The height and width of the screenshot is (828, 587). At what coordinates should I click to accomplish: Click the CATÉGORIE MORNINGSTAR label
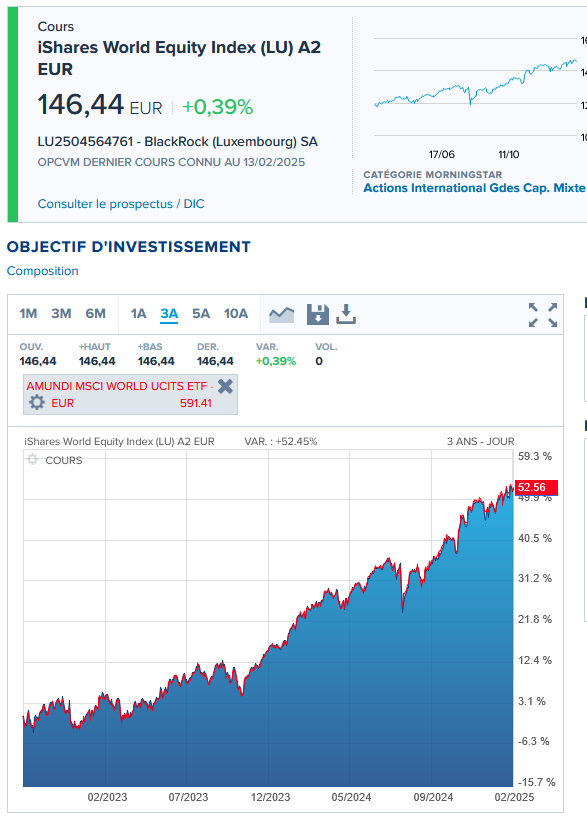tap(433, 174)
